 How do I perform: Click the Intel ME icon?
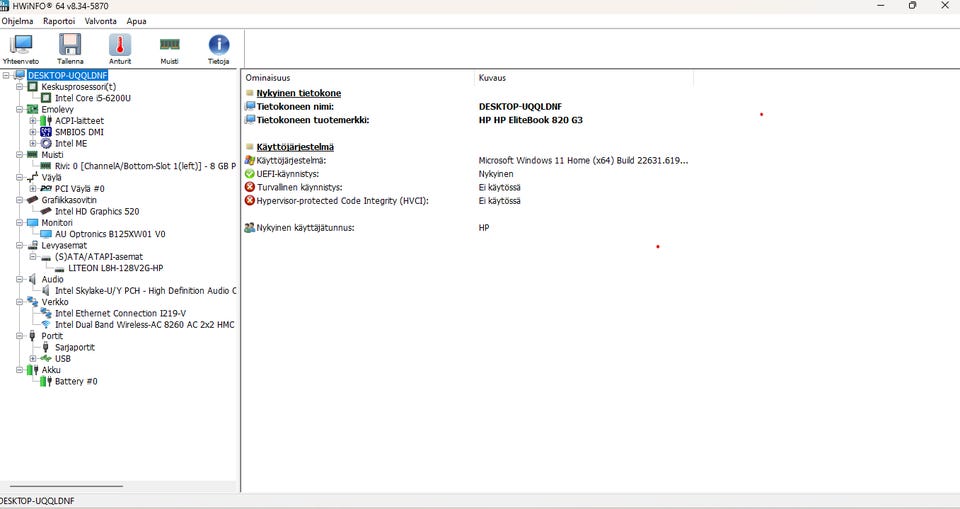click(46, 143)
